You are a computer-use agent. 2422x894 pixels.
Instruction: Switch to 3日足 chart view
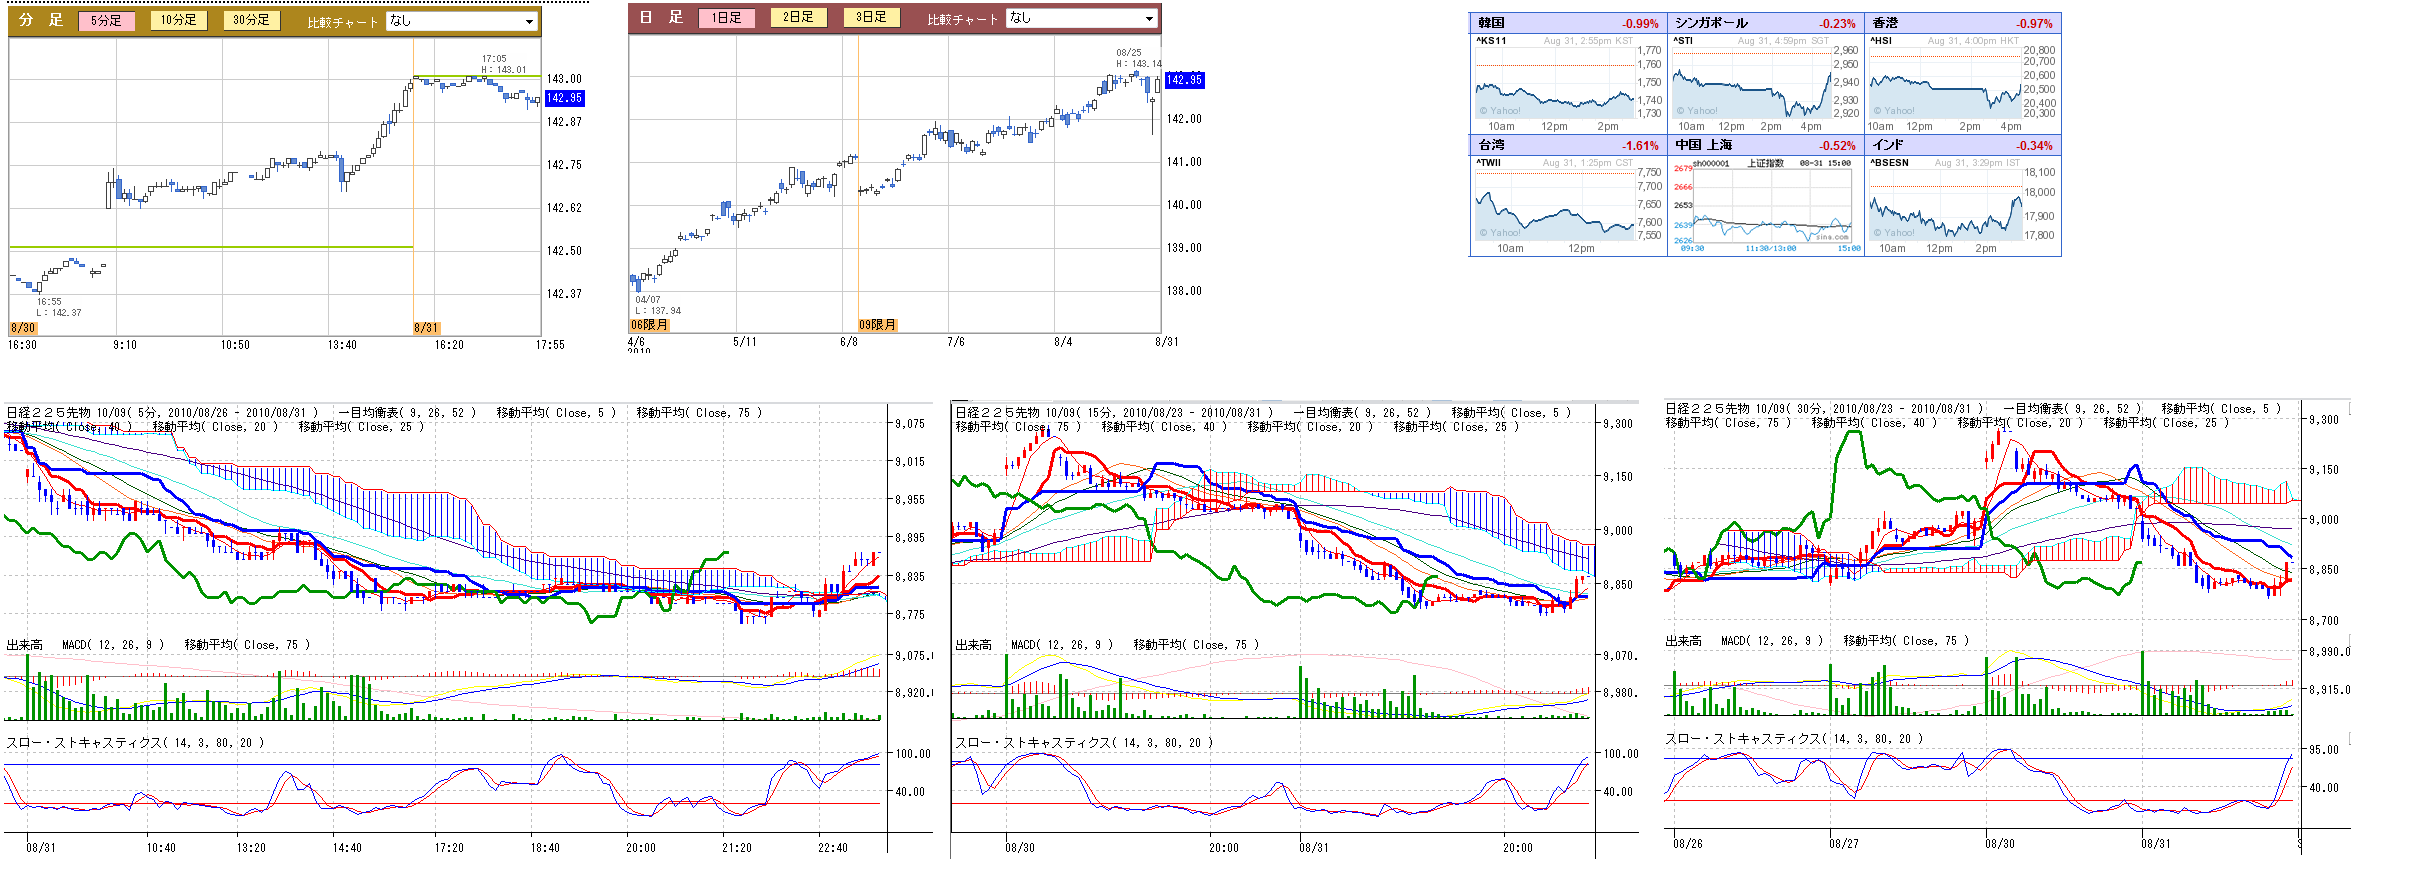871,17
